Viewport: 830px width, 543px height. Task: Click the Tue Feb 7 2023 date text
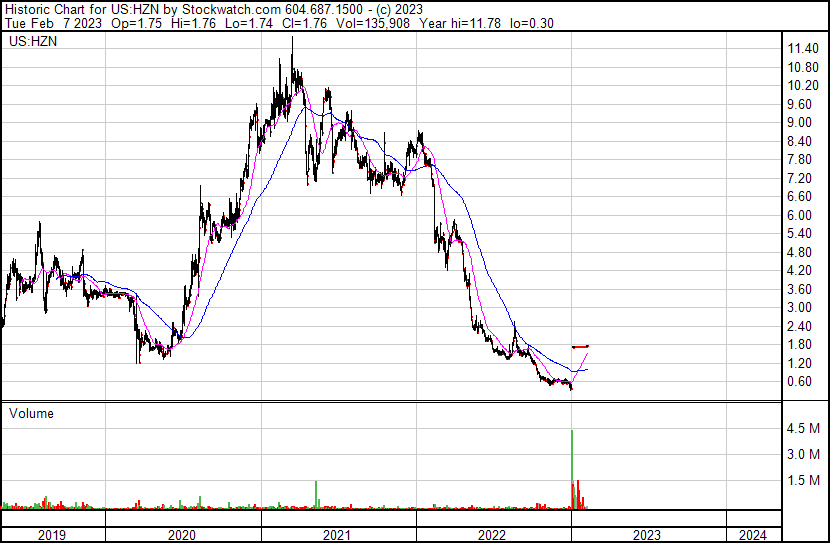[x=53, y=23]
